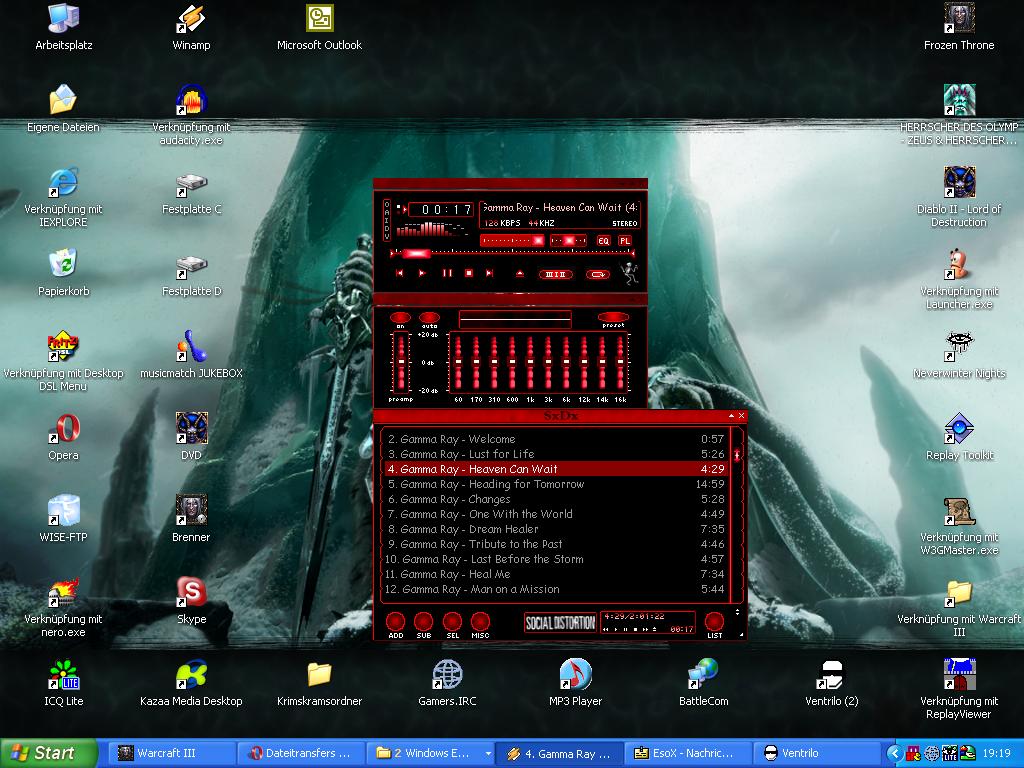Select track 6 Gamma Ray - Changes
Viewport: 1024px width, 768px height.
(x=555, y=500)
